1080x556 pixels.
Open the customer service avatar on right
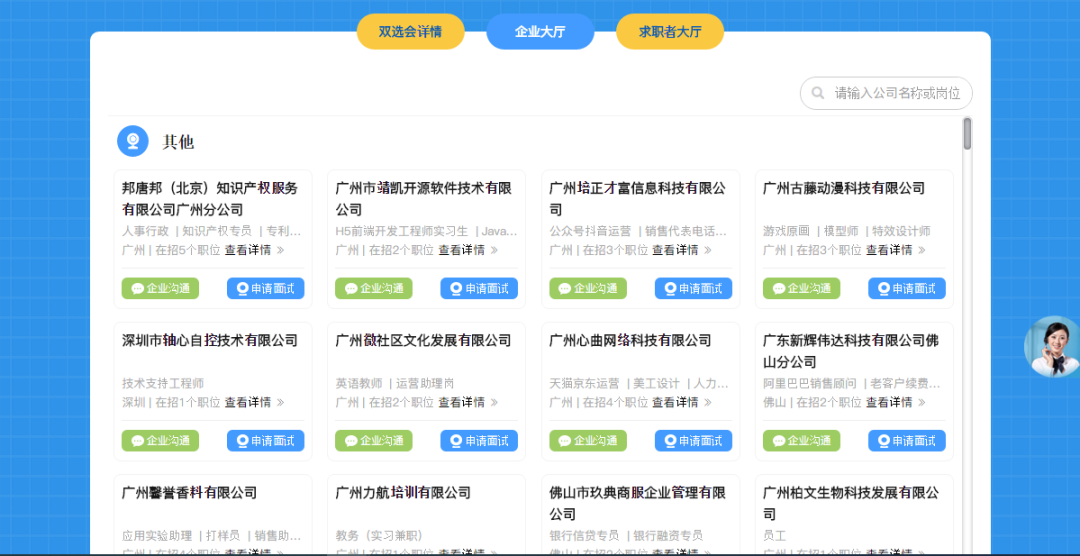1053,346
